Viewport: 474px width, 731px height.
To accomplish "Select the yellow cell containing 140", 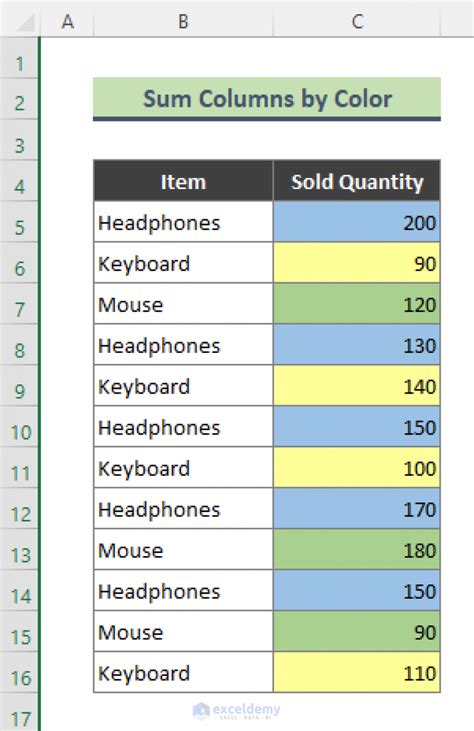I will pyautogui.click(x=357, y=386).
